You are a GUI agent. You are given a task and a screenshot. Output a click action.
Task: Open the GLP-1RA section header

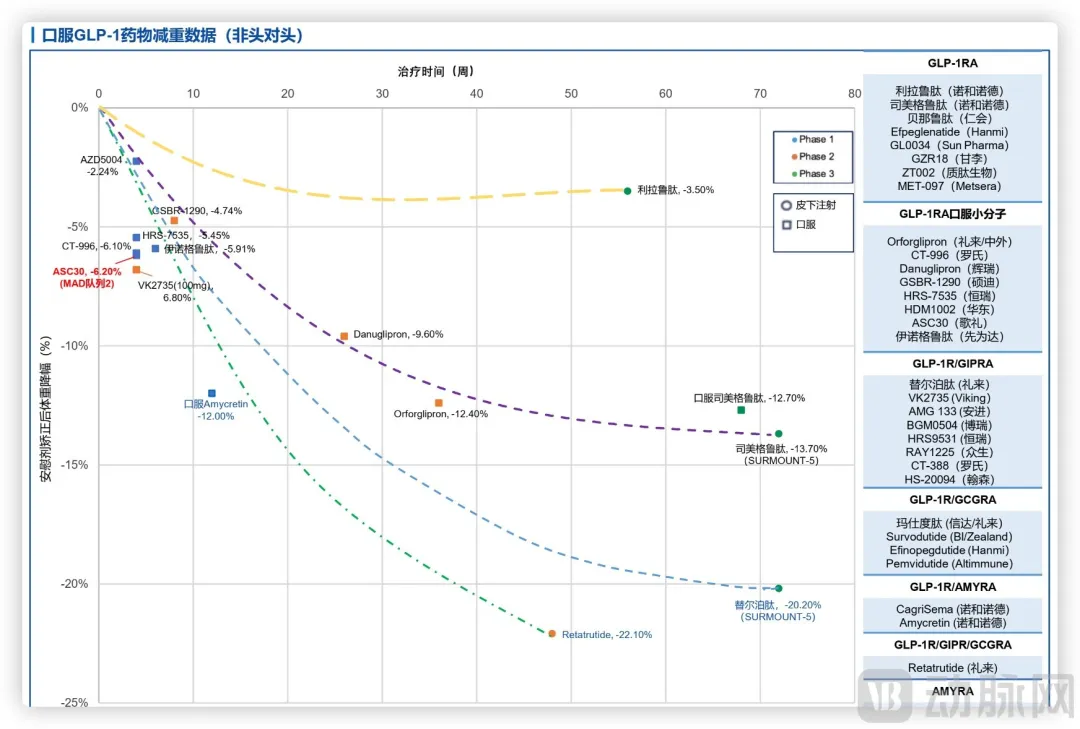tap(952, 63)
